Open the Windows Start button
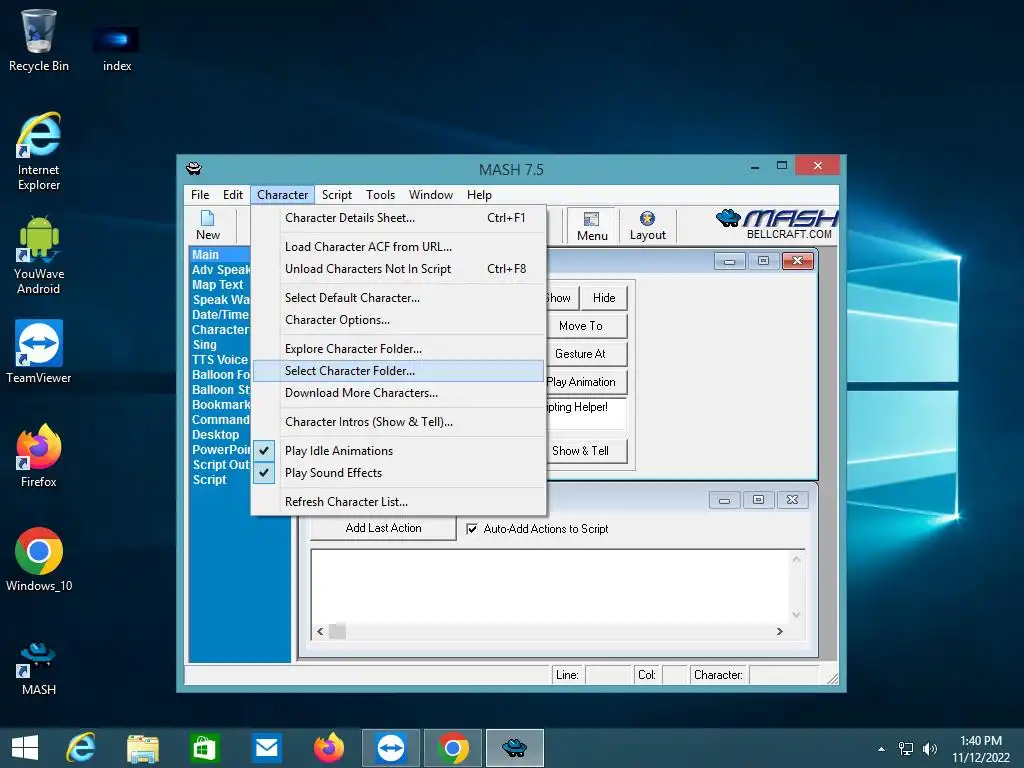The width and height of the screenshot is (1024, 768). point(25,748)
